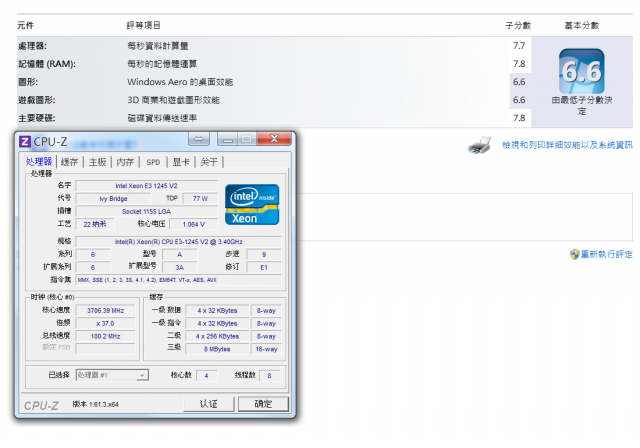
Task: Click the 元件 column header
Action: [x=25, y=25]
